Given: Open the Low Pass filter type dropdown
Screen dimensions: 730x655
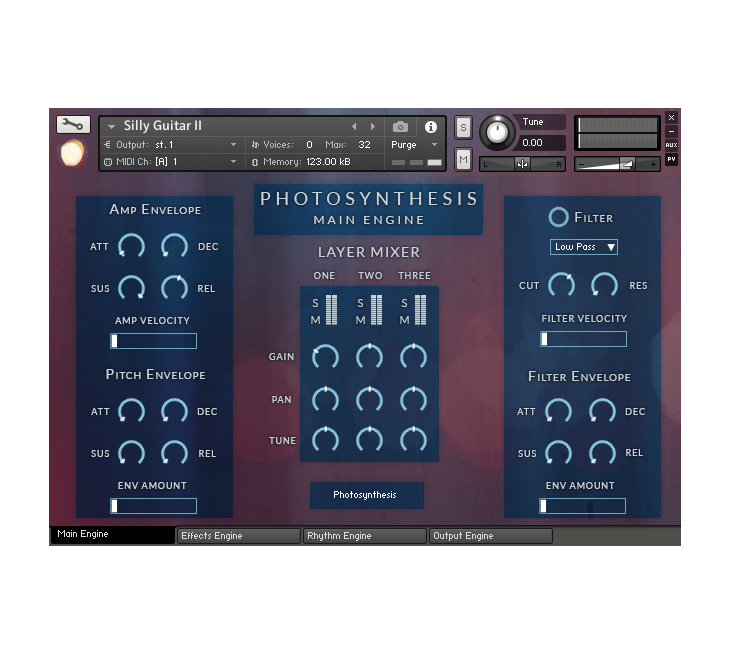Looking at the screenshot, I should (584, 247).
